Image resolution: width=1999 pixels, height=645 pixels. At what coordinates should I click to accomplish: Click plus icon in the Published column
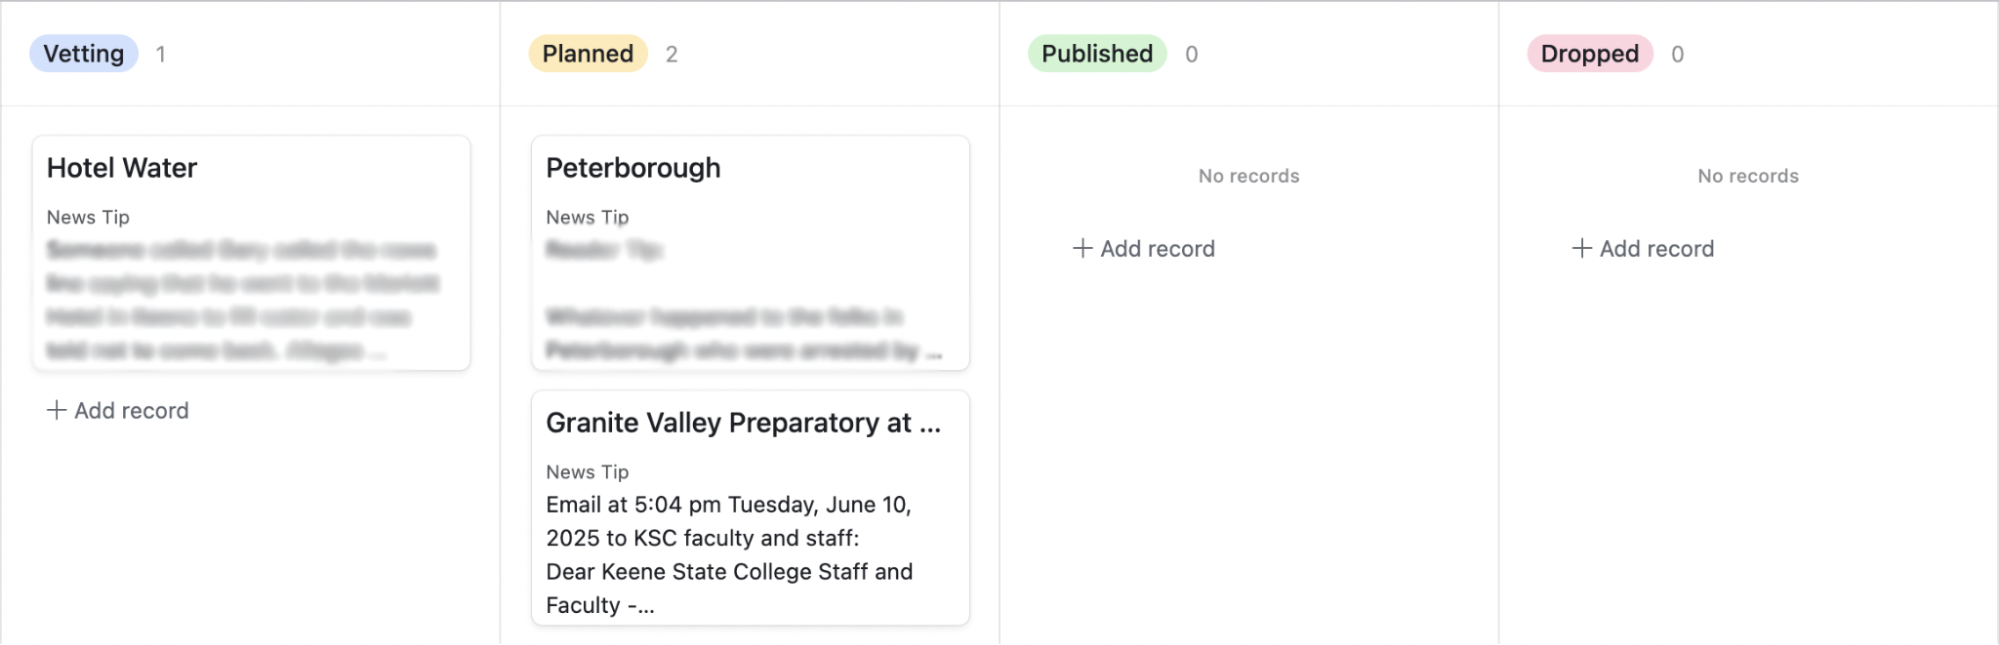[x=1083, y=249]
